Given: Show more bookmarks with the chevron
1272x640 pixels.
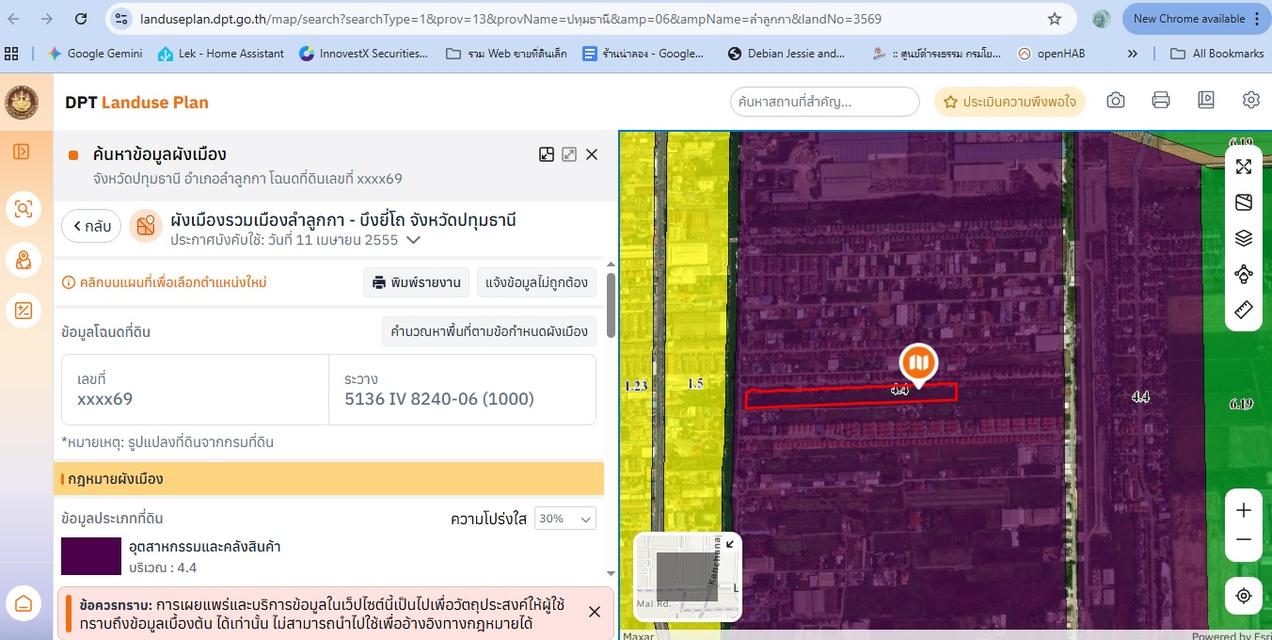Looking at the screenshot, I should click(1132, 53).
